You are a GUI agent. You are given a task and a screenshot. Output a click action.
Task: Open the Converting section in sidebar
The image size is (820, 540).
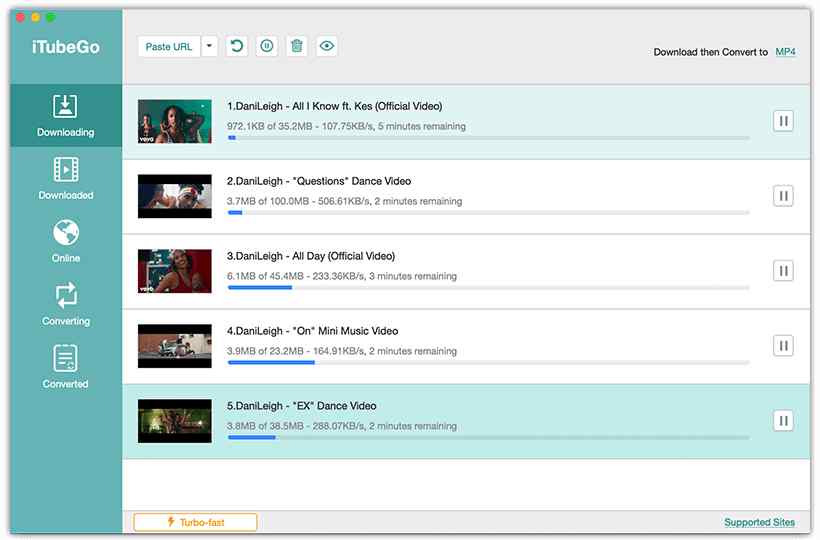(66, 304)
